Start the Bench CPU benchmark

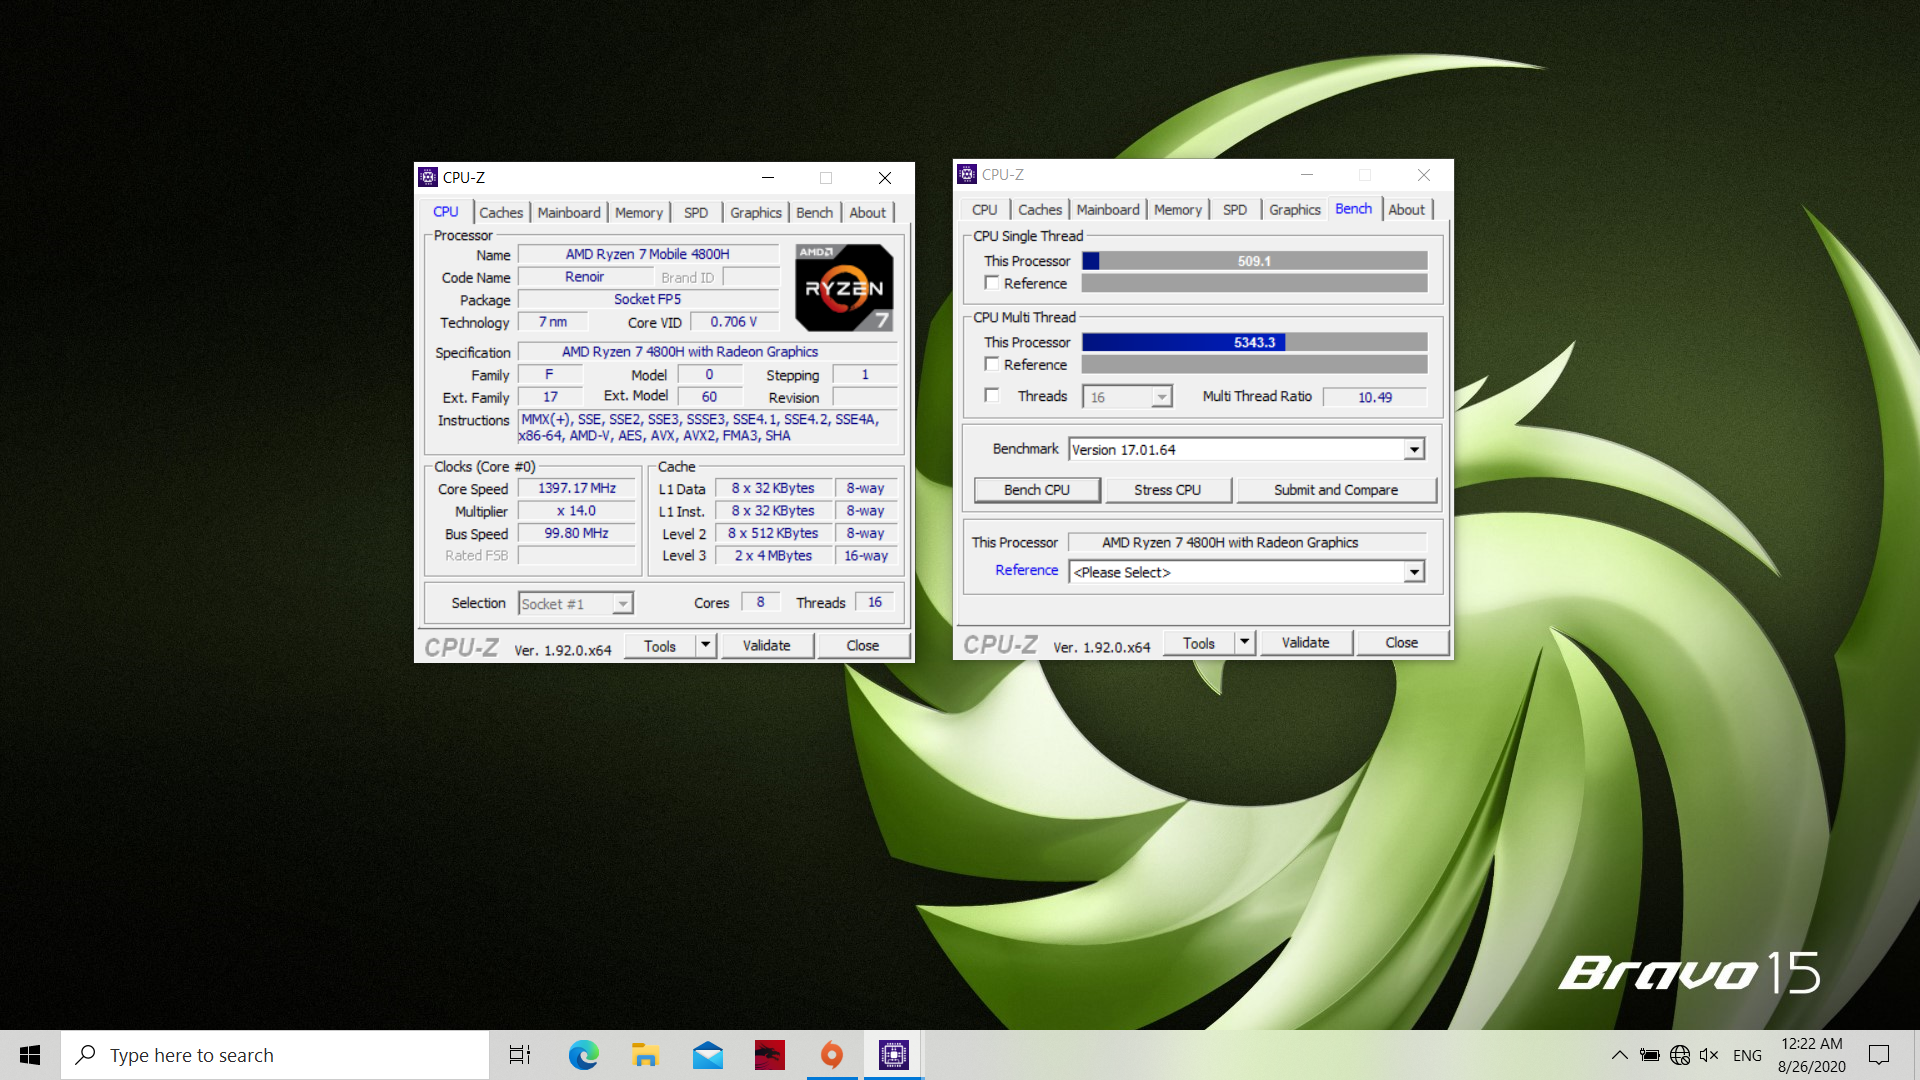(x=1037, y=489)
